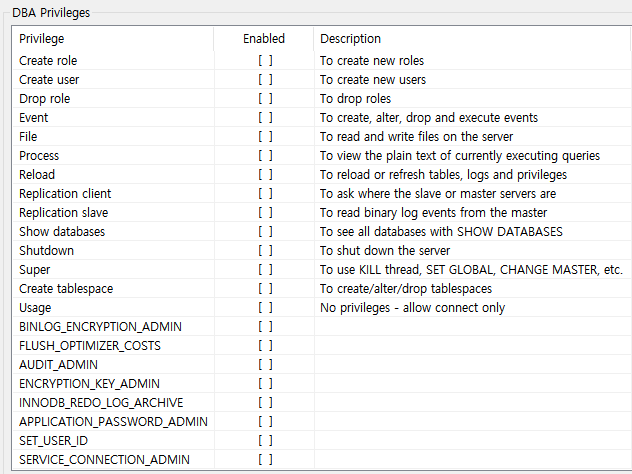Select the AUDIT_ADMIN privilege name
Viewport: 632px width, 474px height.
click(x=58, y=364)
